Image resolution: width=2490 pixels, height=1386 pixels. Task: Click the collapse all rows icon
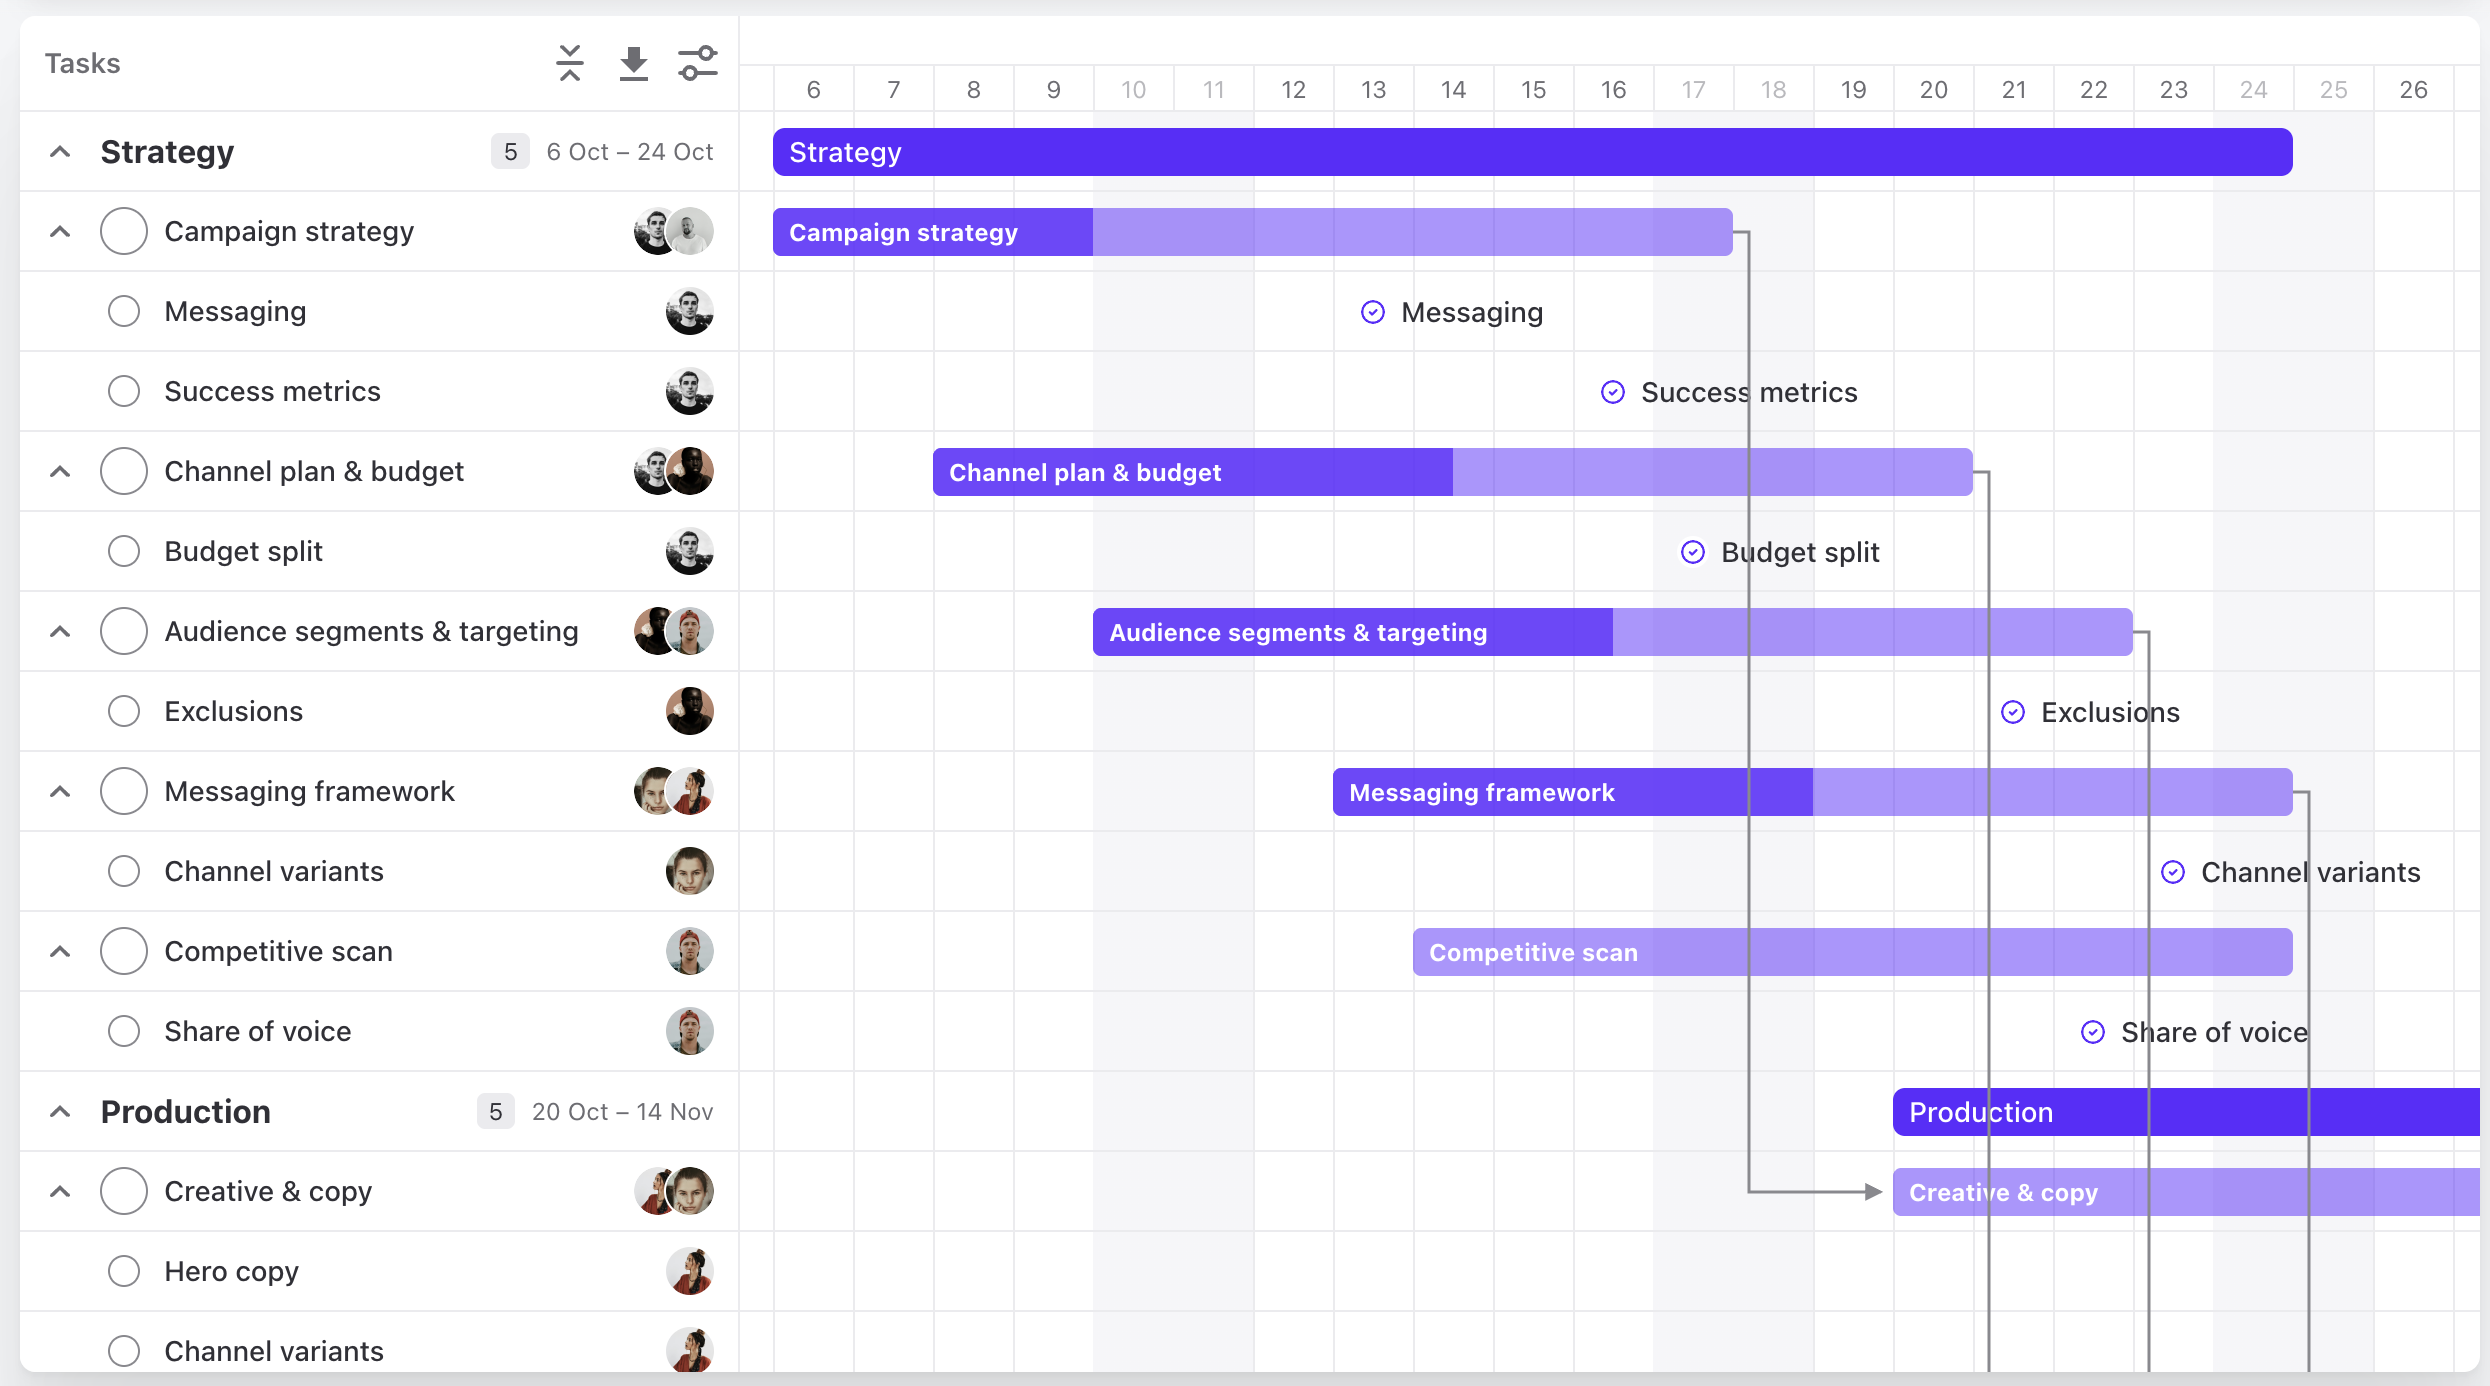570,63
